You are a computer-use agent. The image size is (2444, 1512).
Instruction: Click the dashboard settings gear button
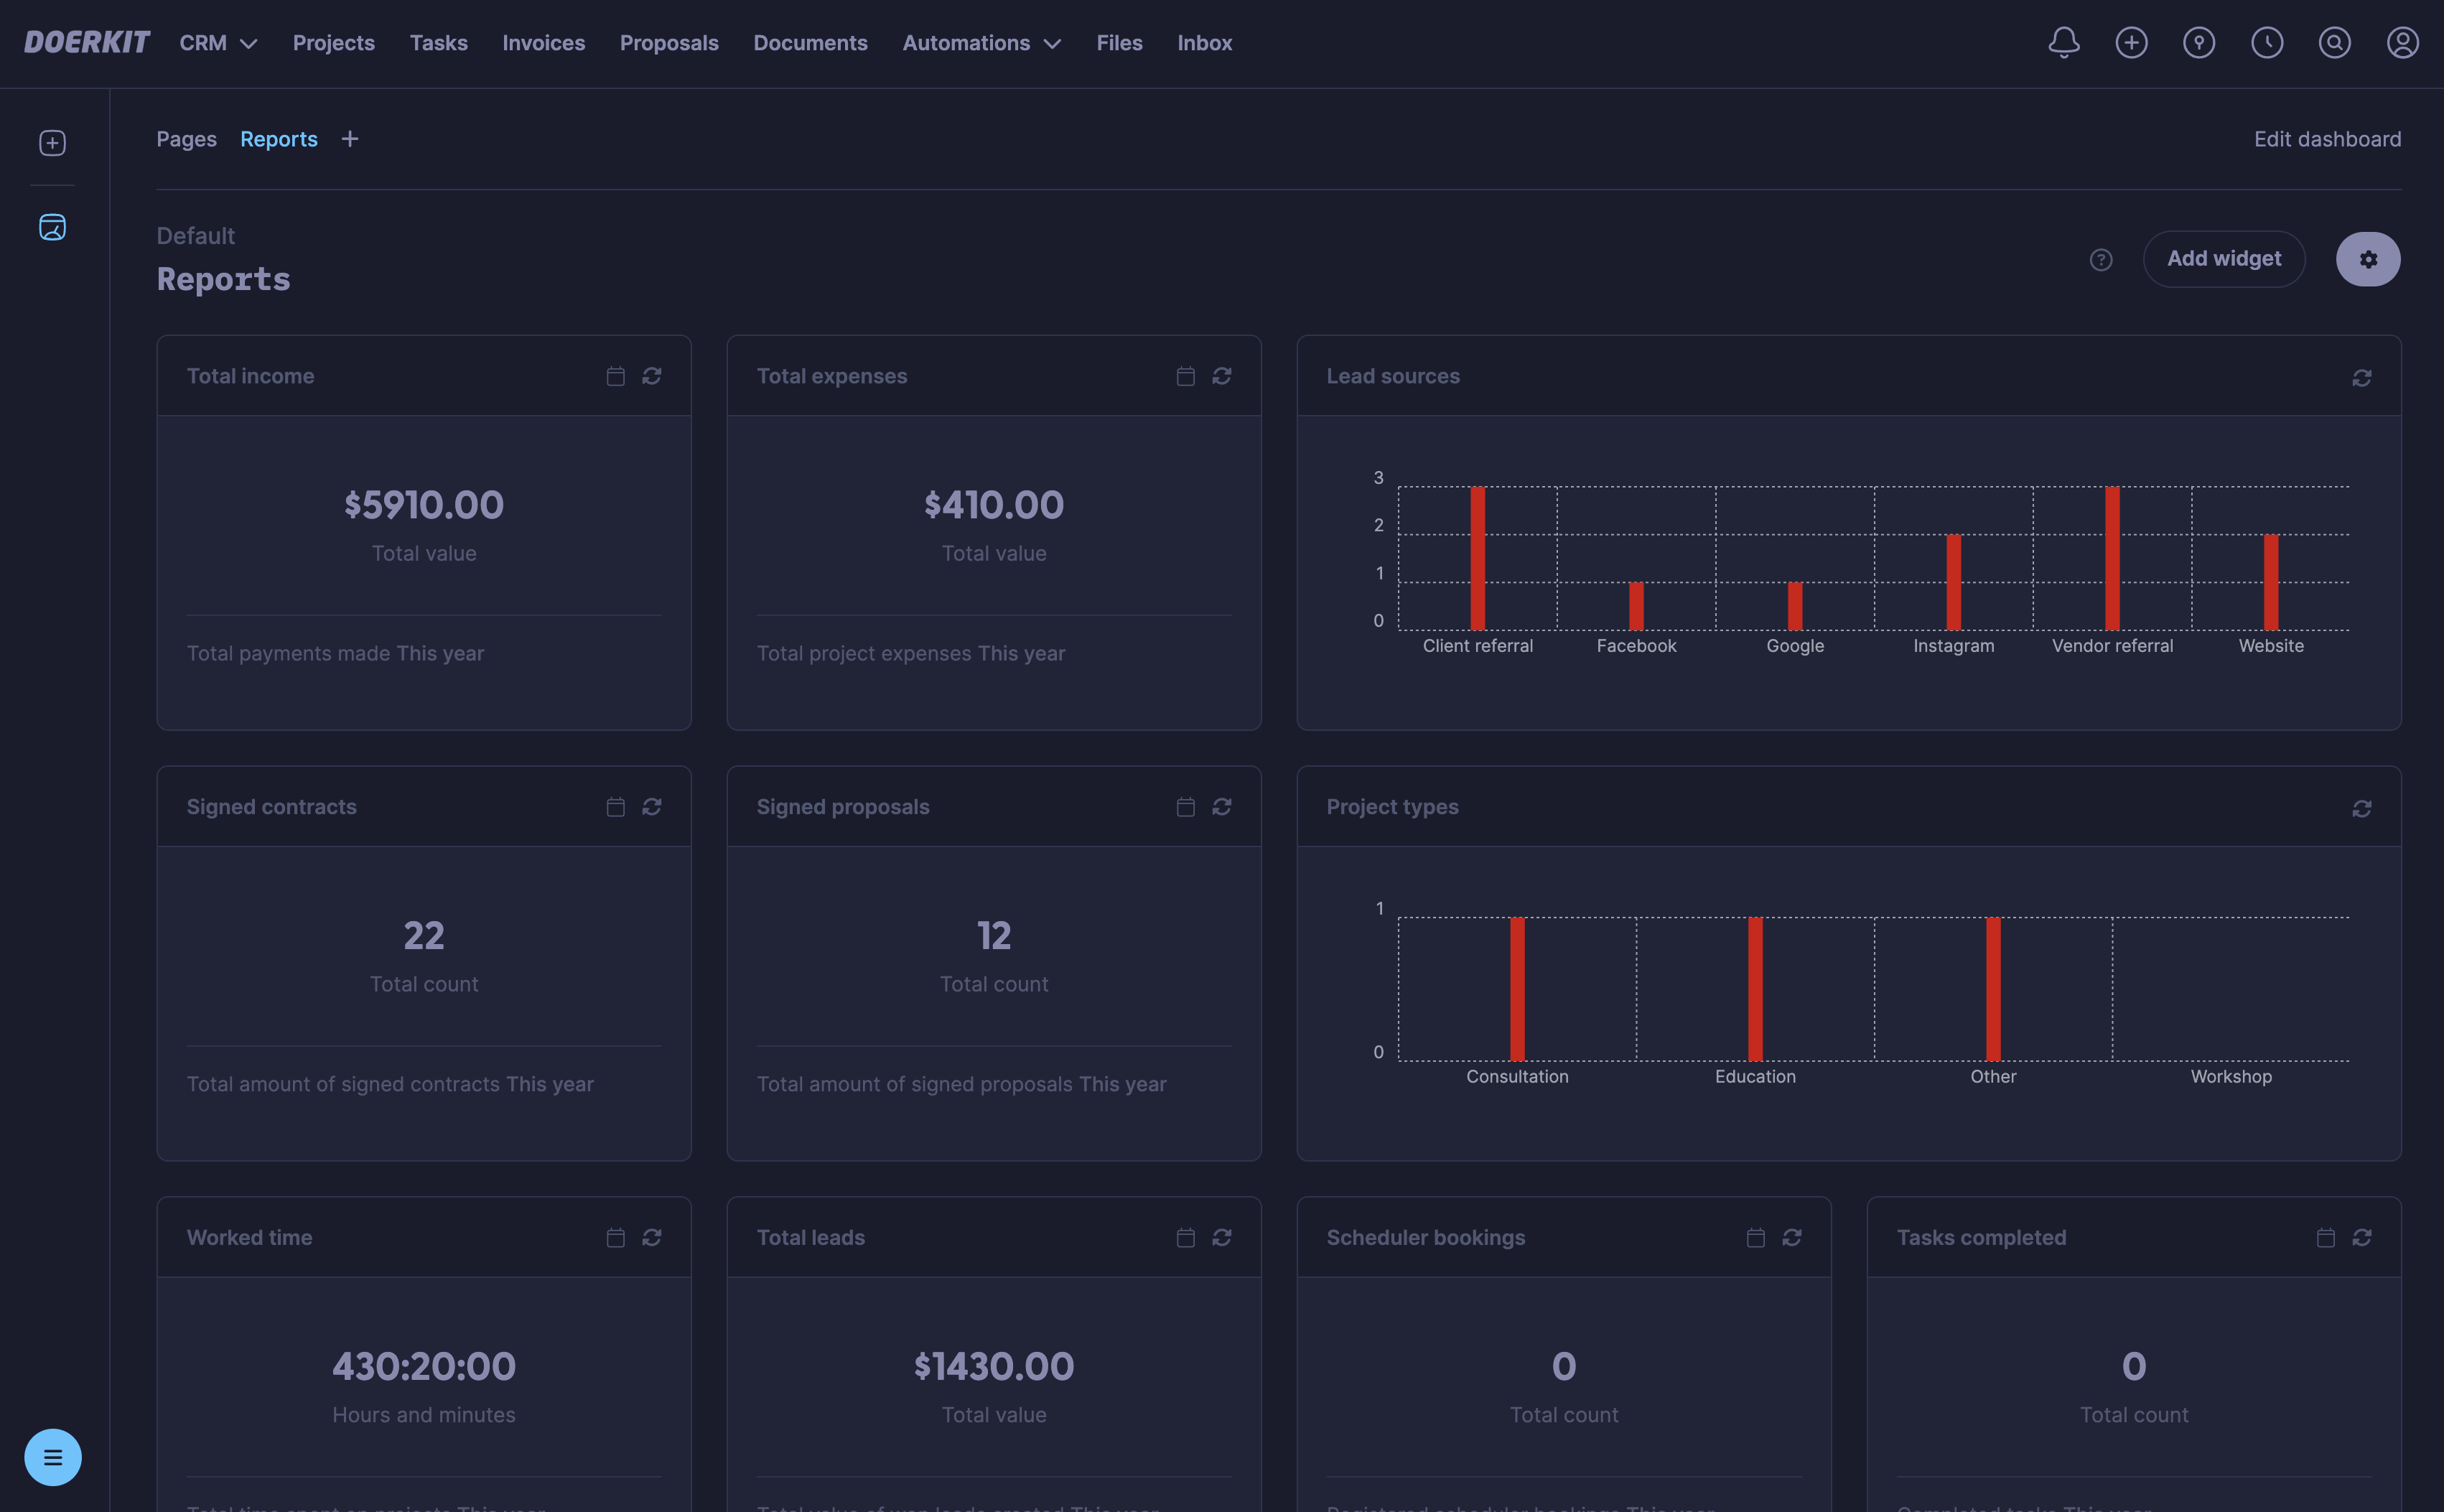[2367, 259]
